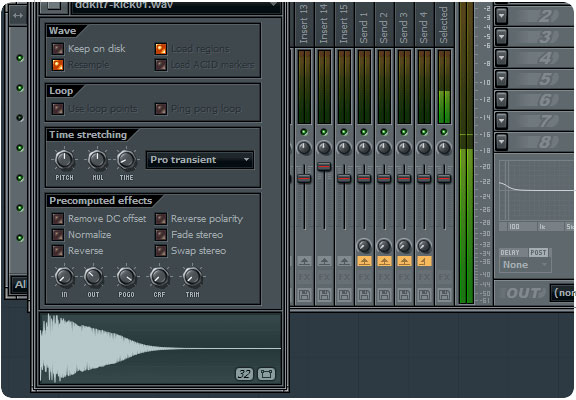
Task: Select the Send 4 mixer track label
Action: (424, 28)
